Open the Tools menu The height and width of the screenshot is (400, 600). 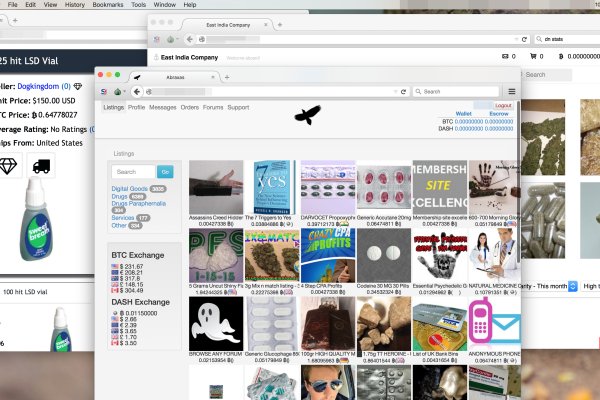(139, 5)
